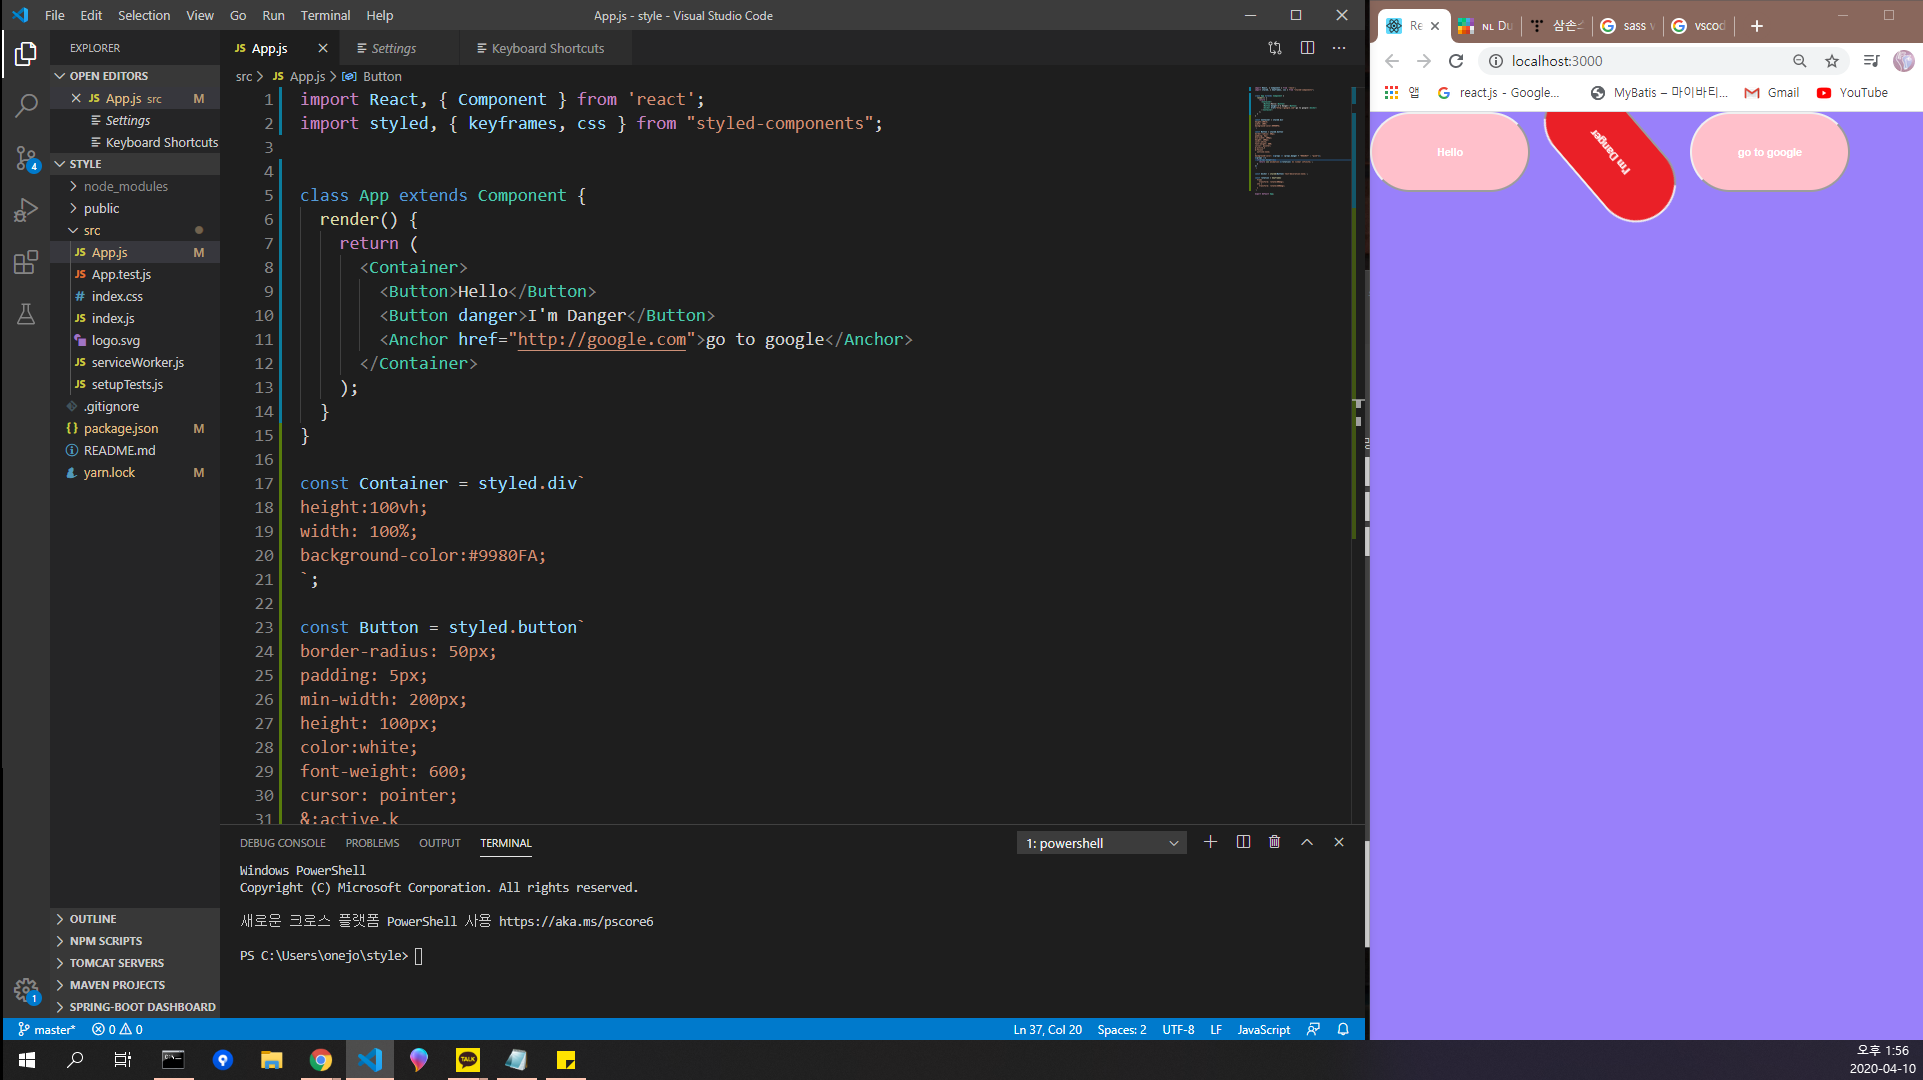Toggle the split terminal button
Viewport: 1923px width, 1080px height.
1243,842
